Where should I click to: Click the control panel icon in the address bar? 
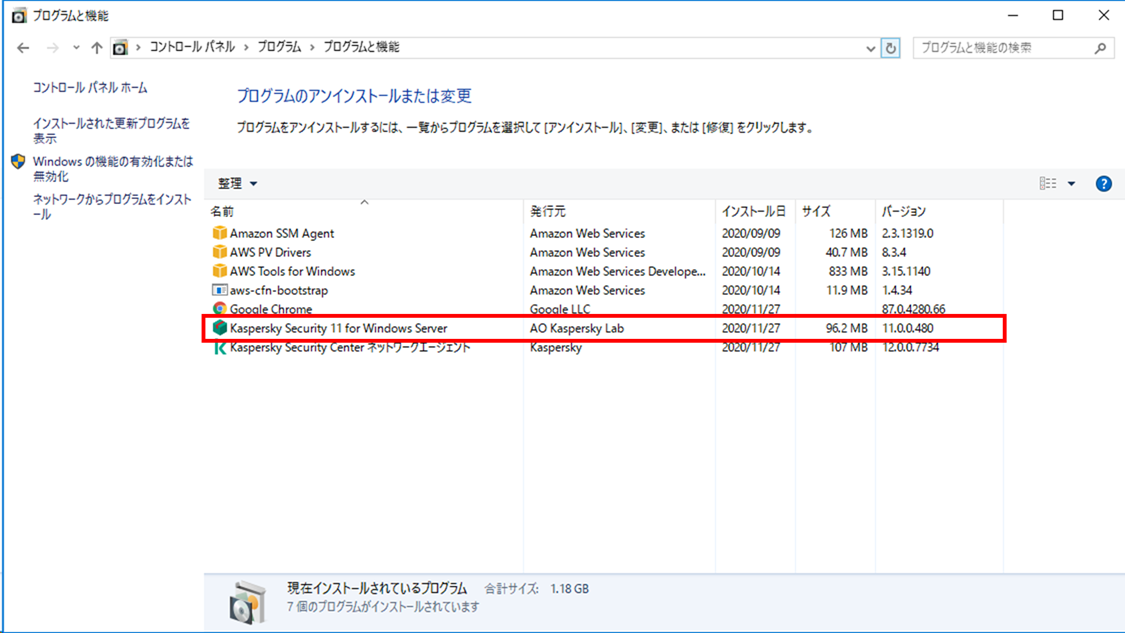[x=120, y=47]
